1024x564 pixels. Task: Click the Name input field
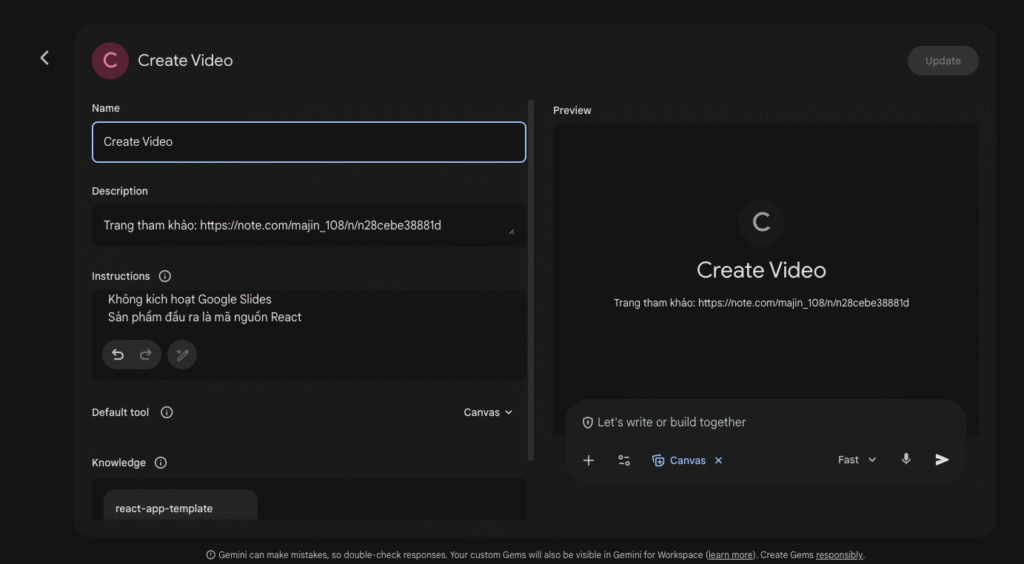pyautogui.click(x=308, y=142)
